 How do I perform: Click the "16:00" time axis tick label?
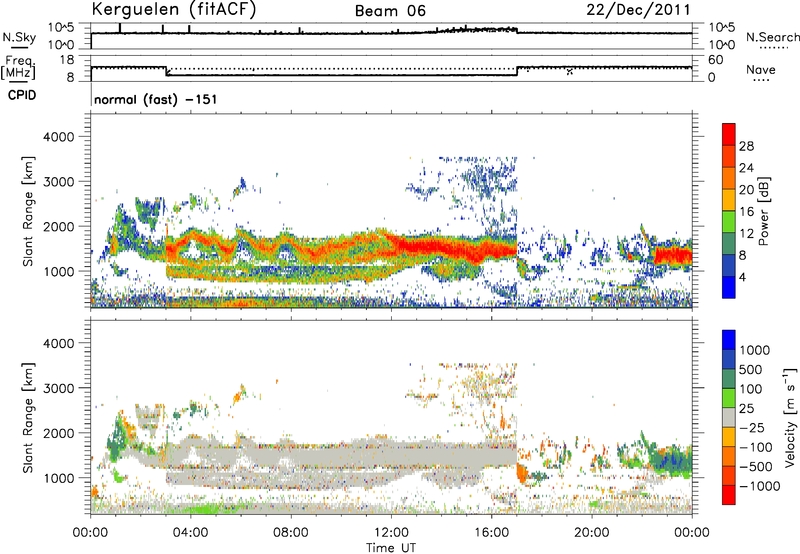[x=491, y=533]
